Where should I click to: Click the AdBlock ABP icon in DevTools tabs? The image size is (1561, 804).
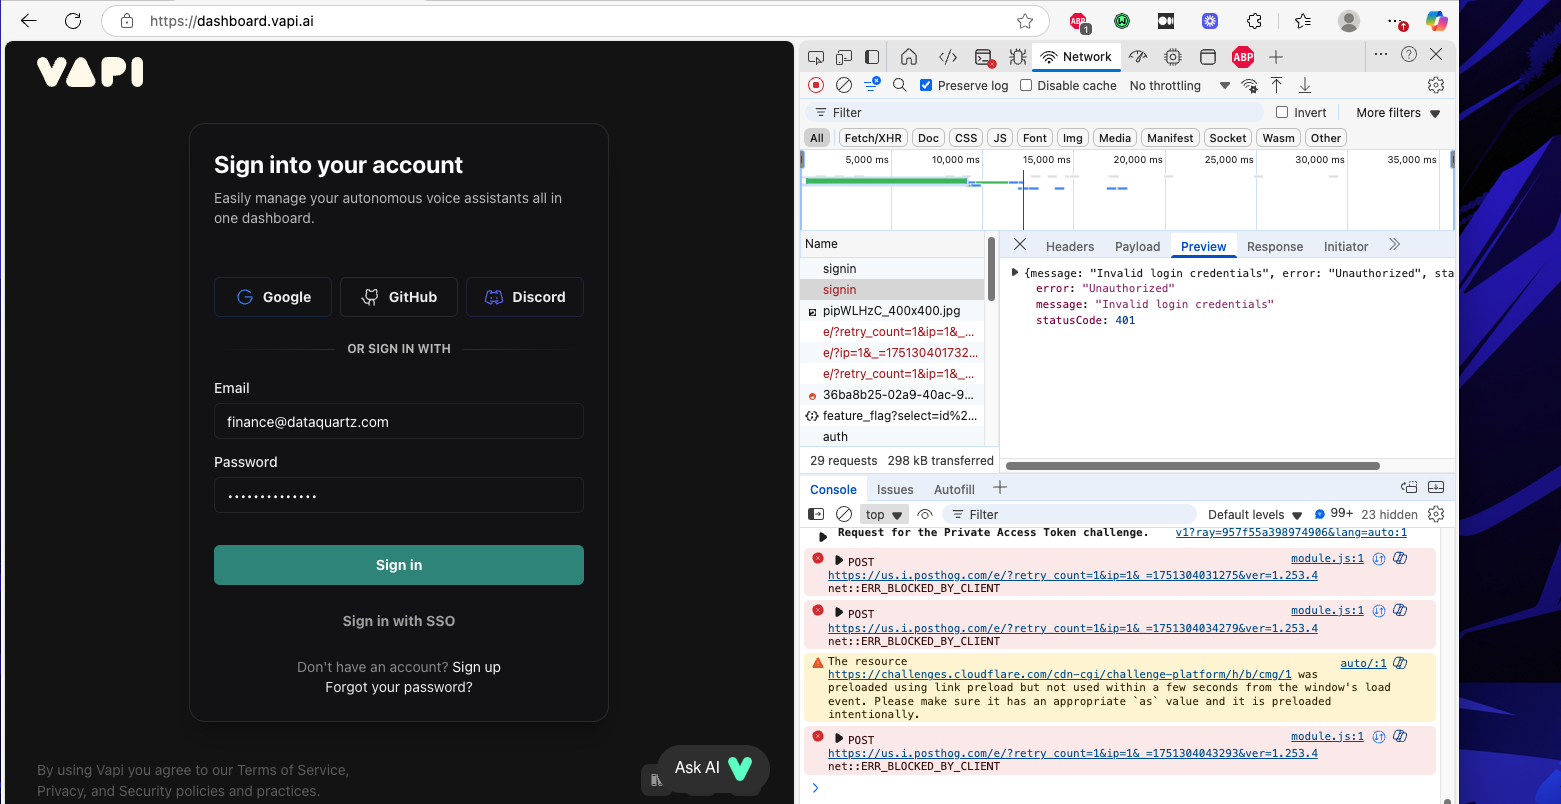[x=1243, y=57]
